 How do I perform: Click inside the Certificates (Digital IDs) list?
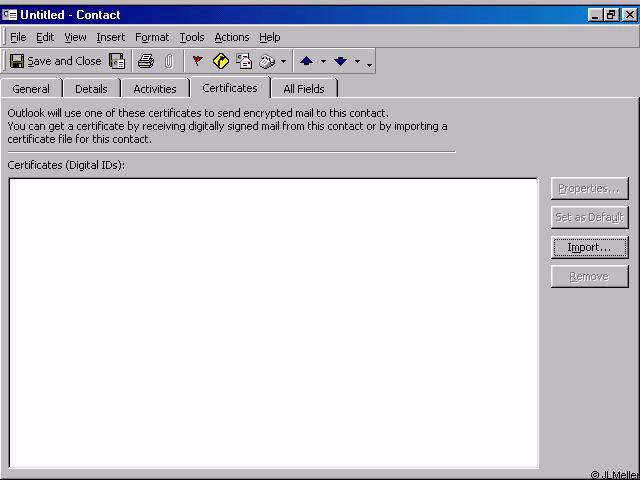point(273,323)
